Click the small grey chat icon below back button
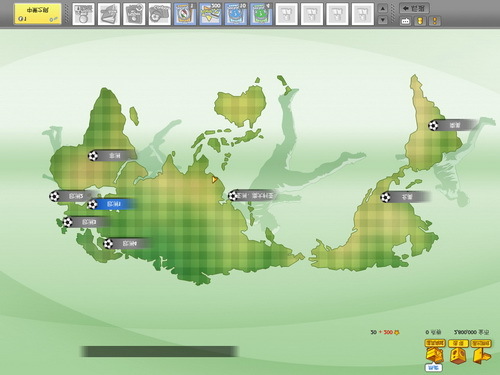The width and height of the screenshot is (500, 375). pos(405,21)
